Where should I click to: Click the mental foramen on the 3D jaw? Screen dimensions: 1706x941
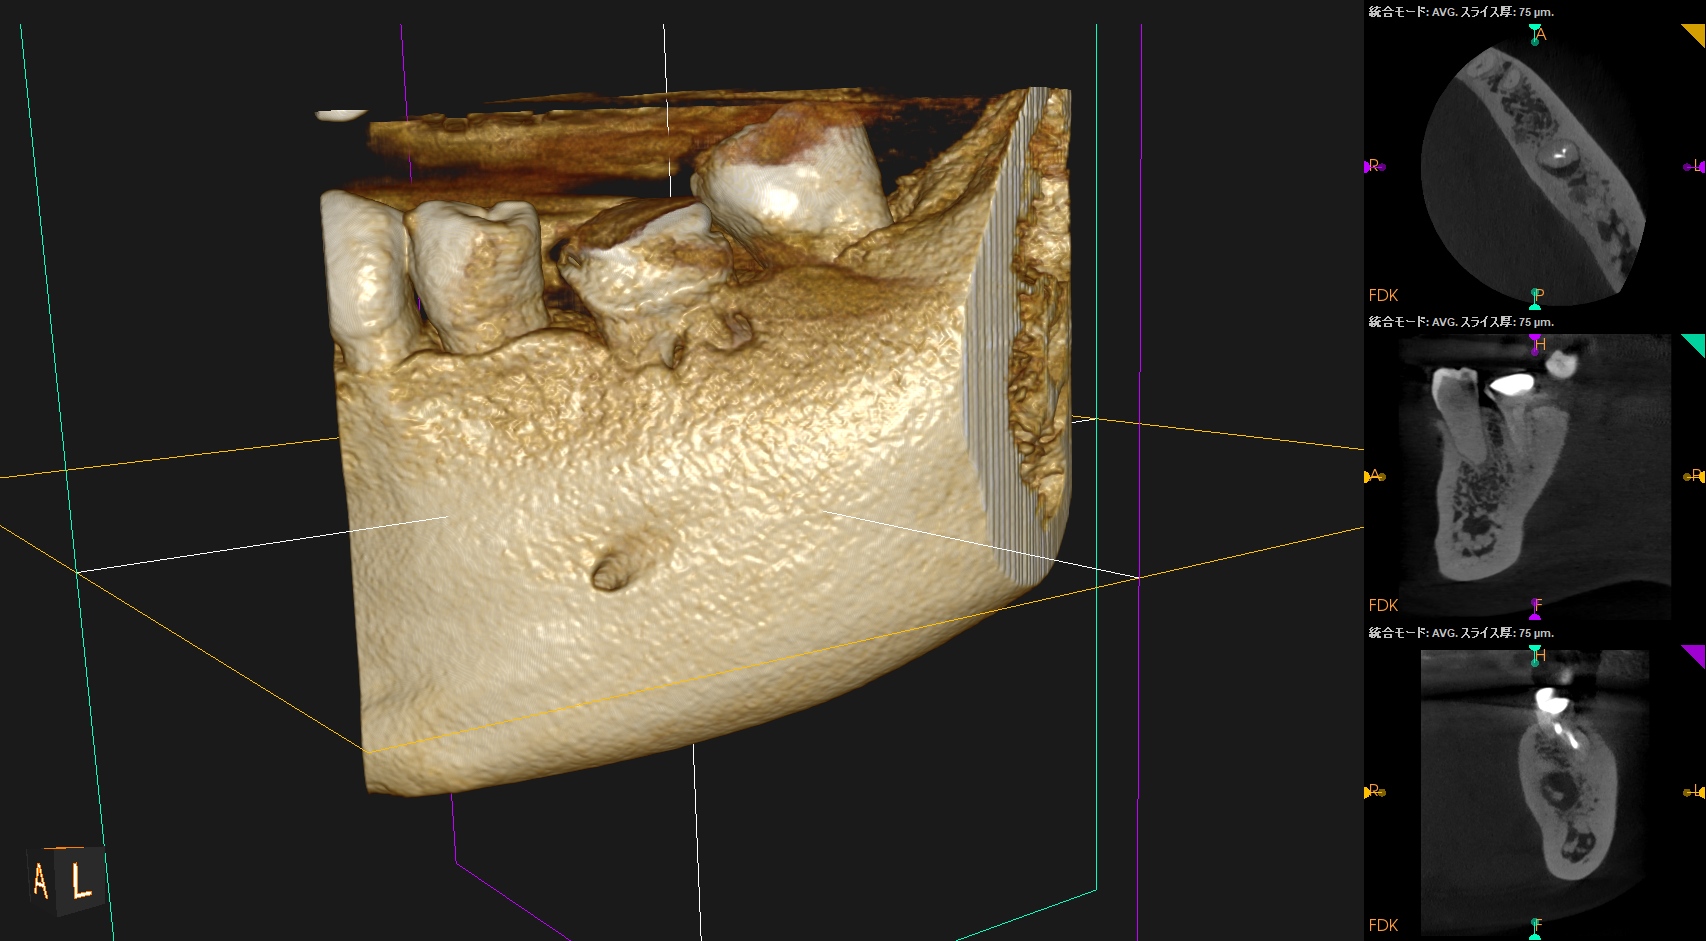tap(609, 573)
